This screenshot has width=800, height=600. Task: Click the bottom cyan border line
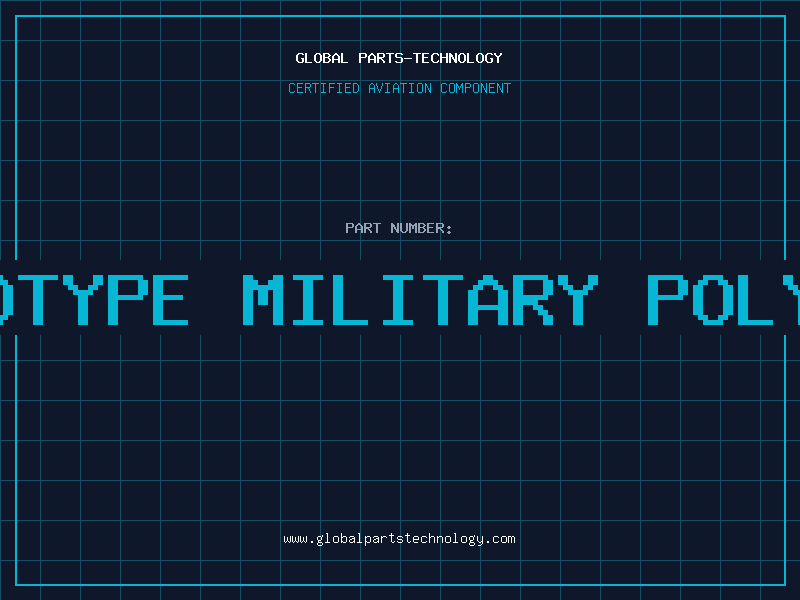pyautogui.click(x=401, y=585)
